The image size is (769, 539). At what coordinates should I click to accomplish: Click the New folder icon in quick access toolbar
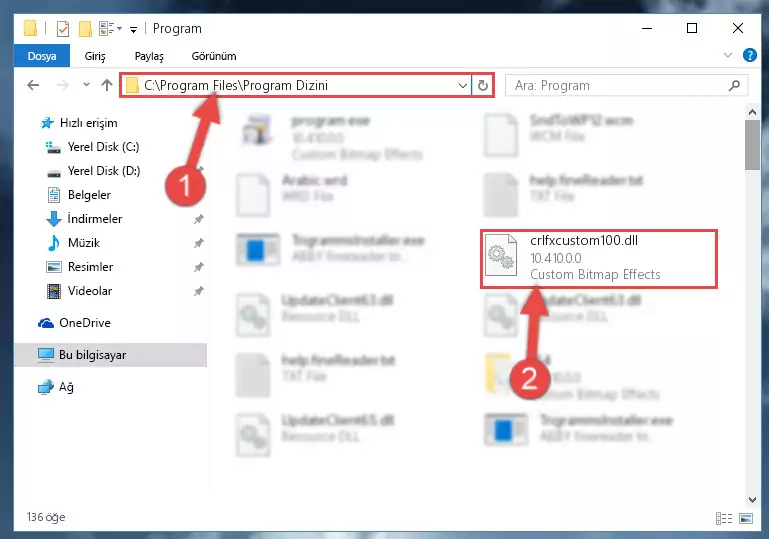point(85,29)
